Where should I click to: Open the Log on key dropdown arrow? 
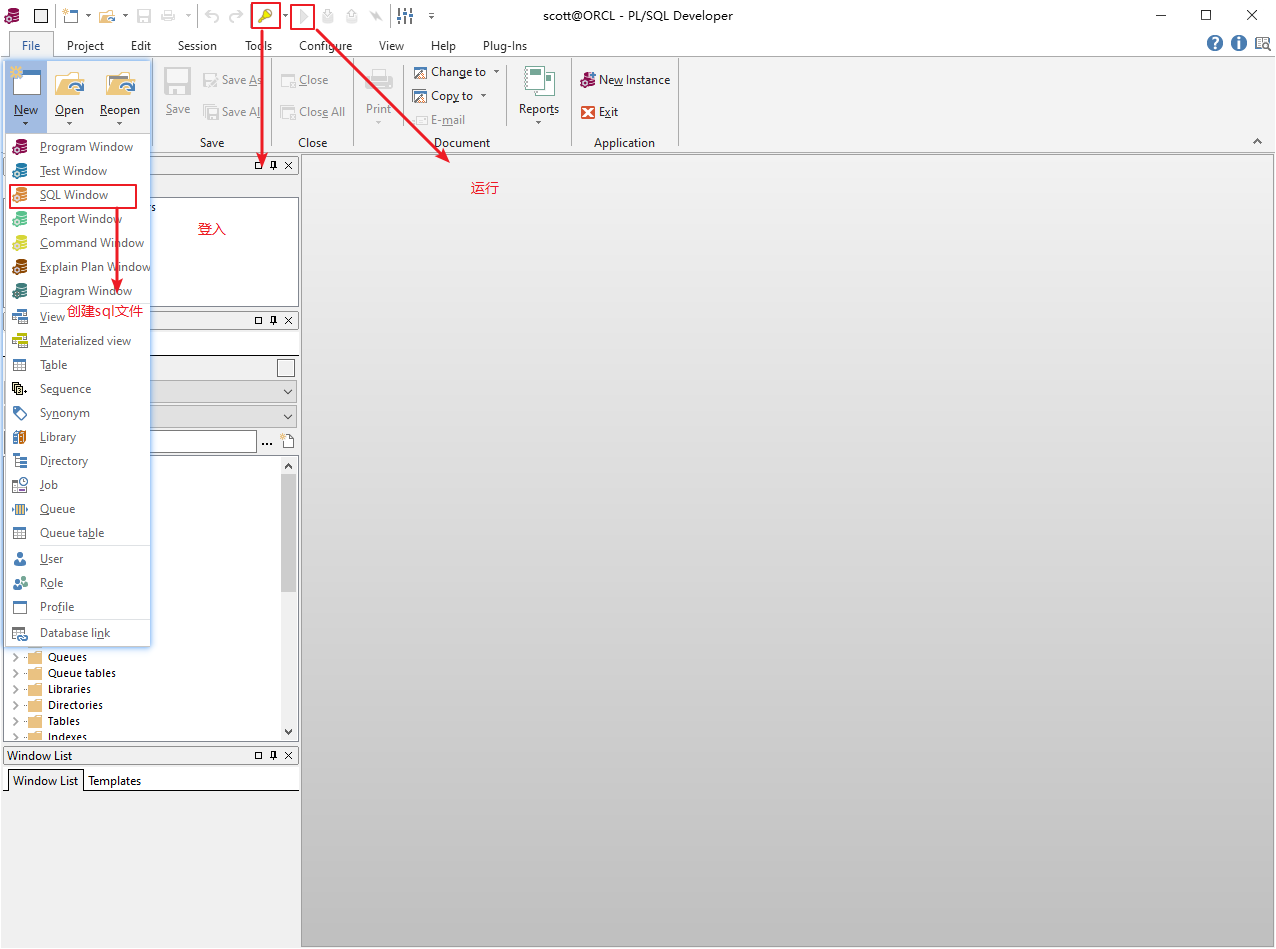coord(286,16)
